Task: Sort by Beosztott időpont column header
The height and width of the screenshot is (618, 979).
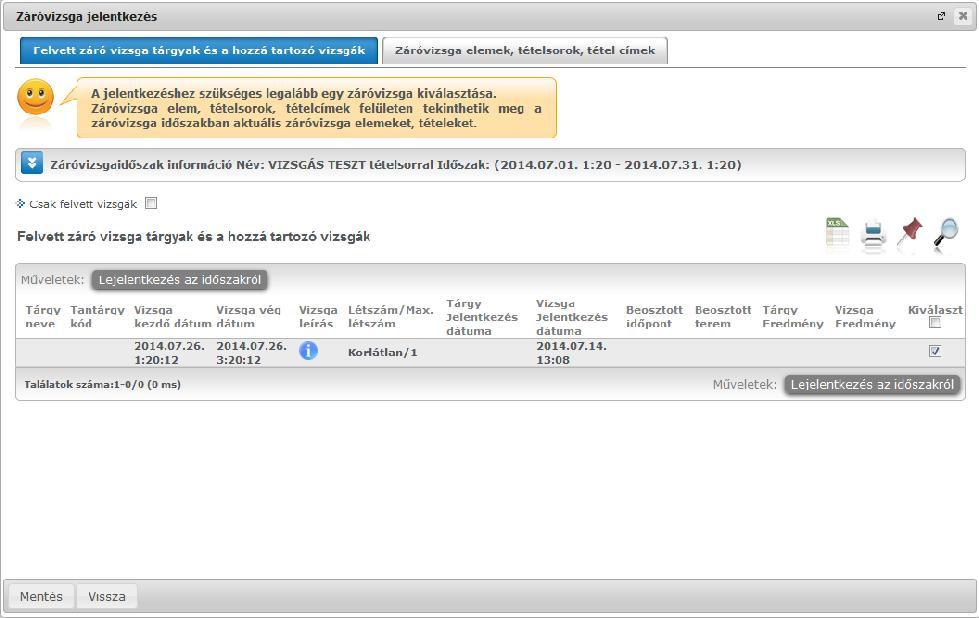Action: coord(654,316)
